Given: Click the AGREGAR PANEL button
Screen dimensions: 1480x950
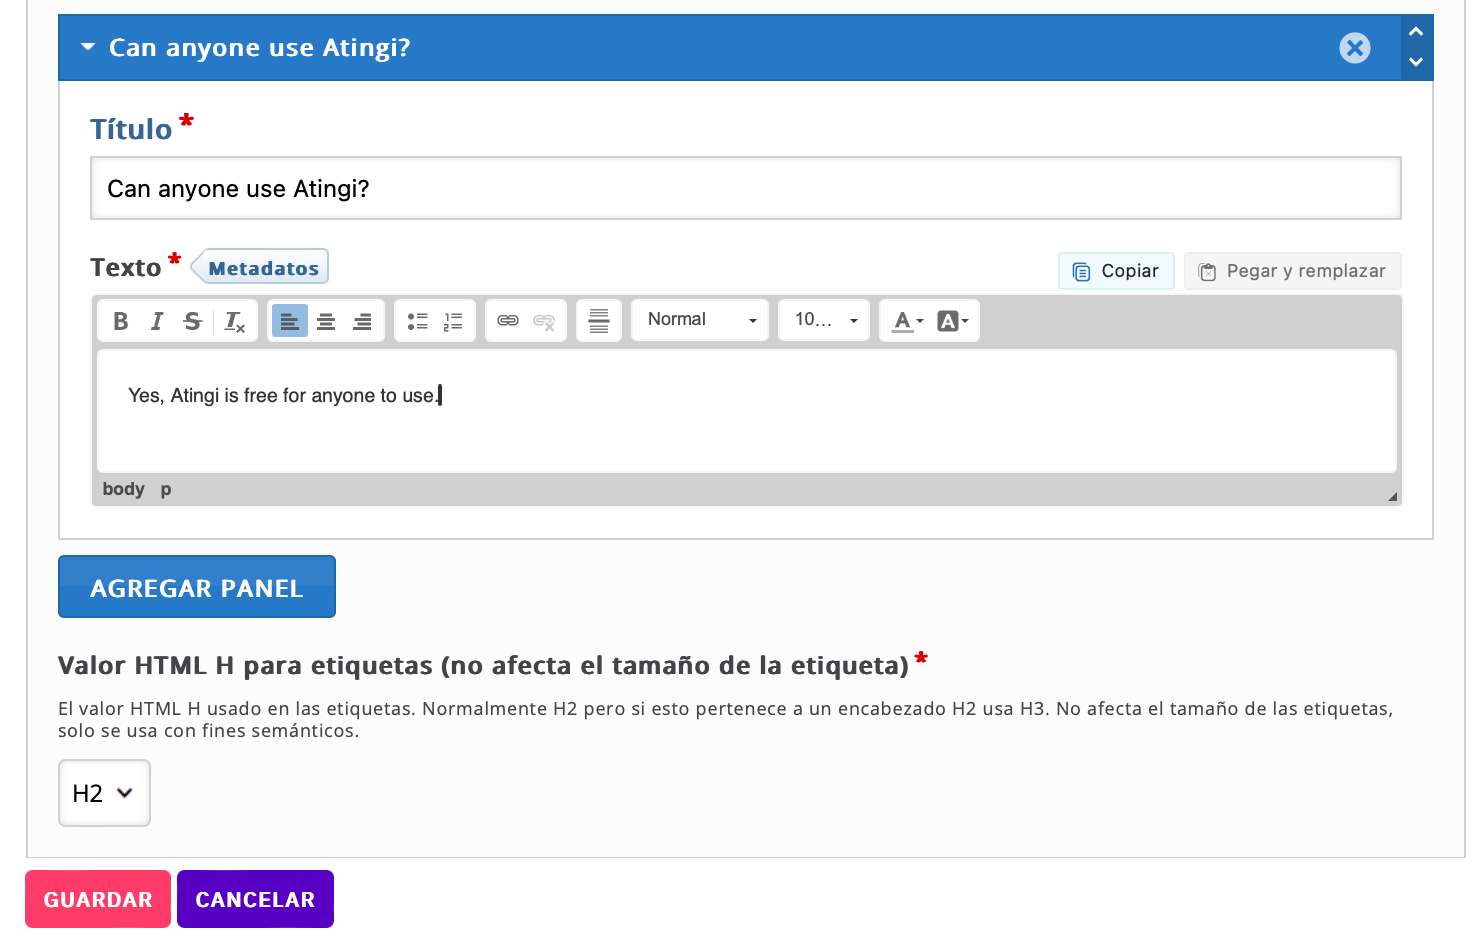Looking at the screenshot, I should coord(197,587).
